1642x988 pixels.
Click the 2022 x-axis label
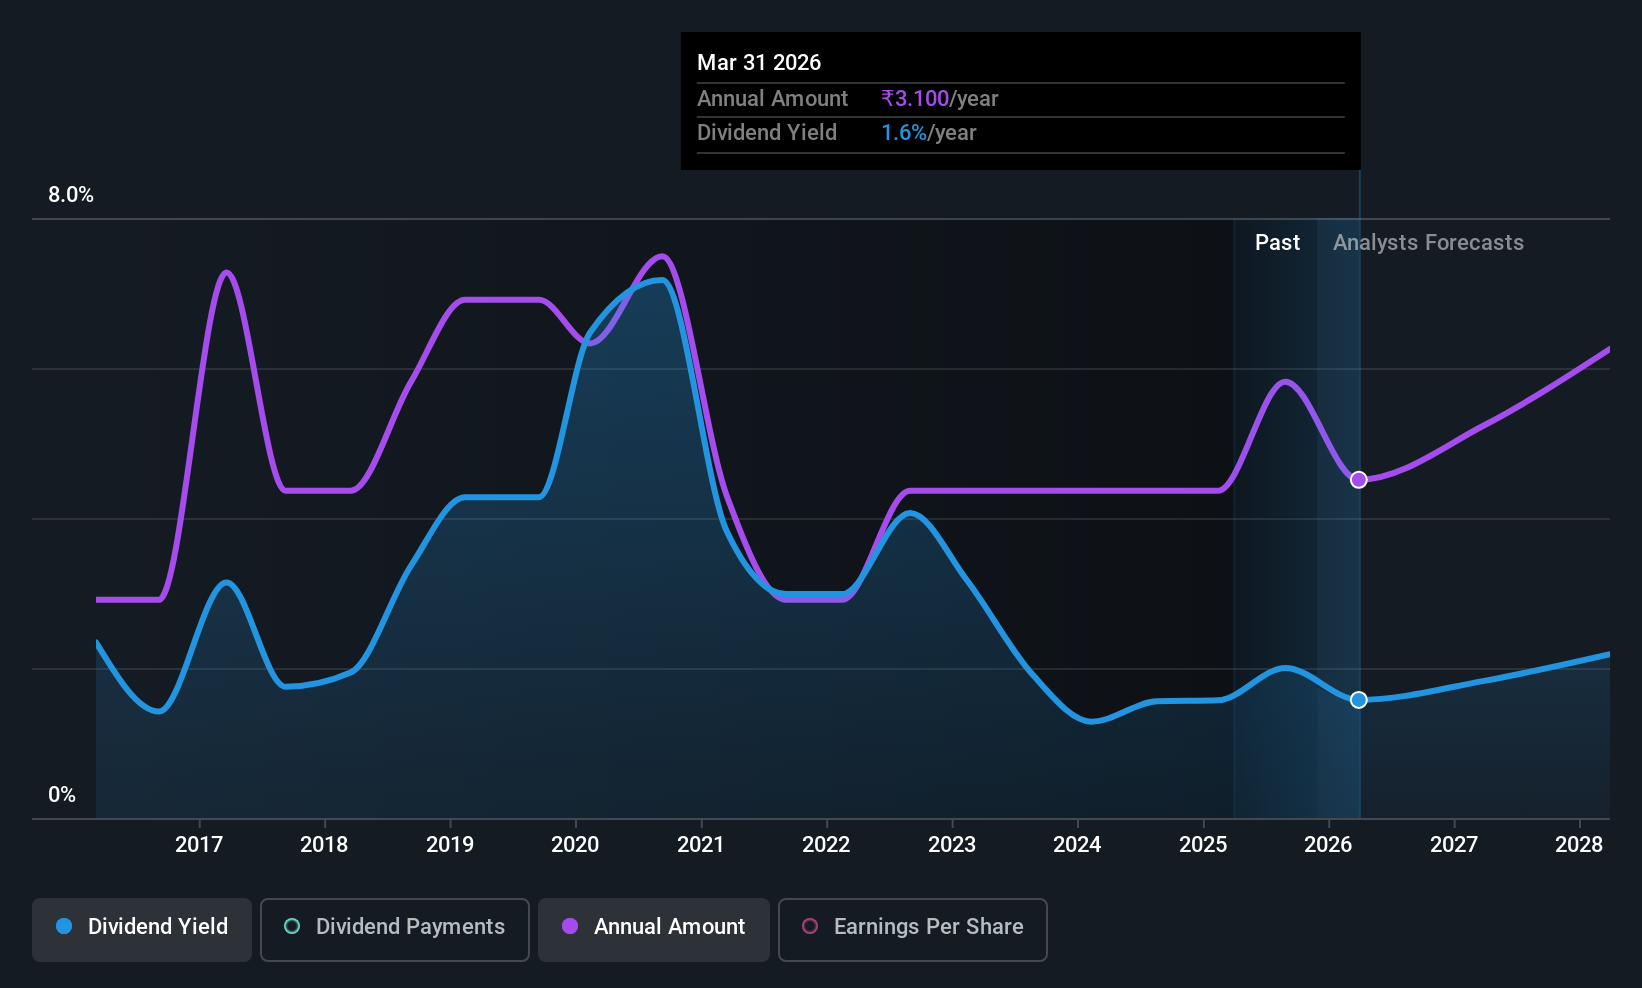[x=826, y=845]
